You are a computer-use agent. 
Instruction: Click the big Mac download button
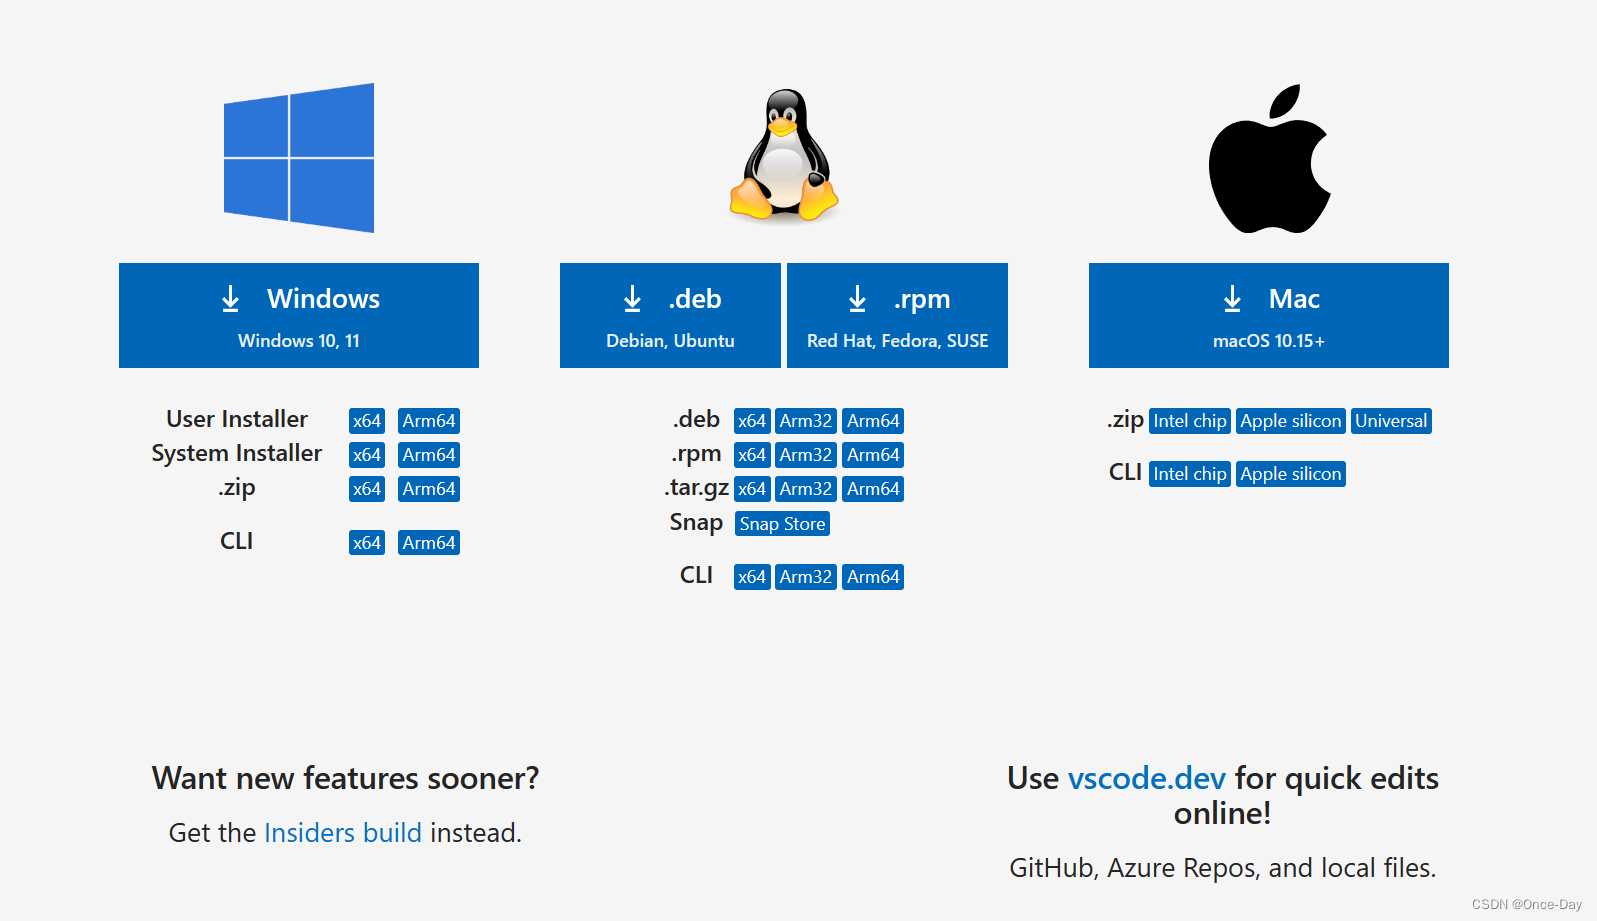[x=1269, y=316]
